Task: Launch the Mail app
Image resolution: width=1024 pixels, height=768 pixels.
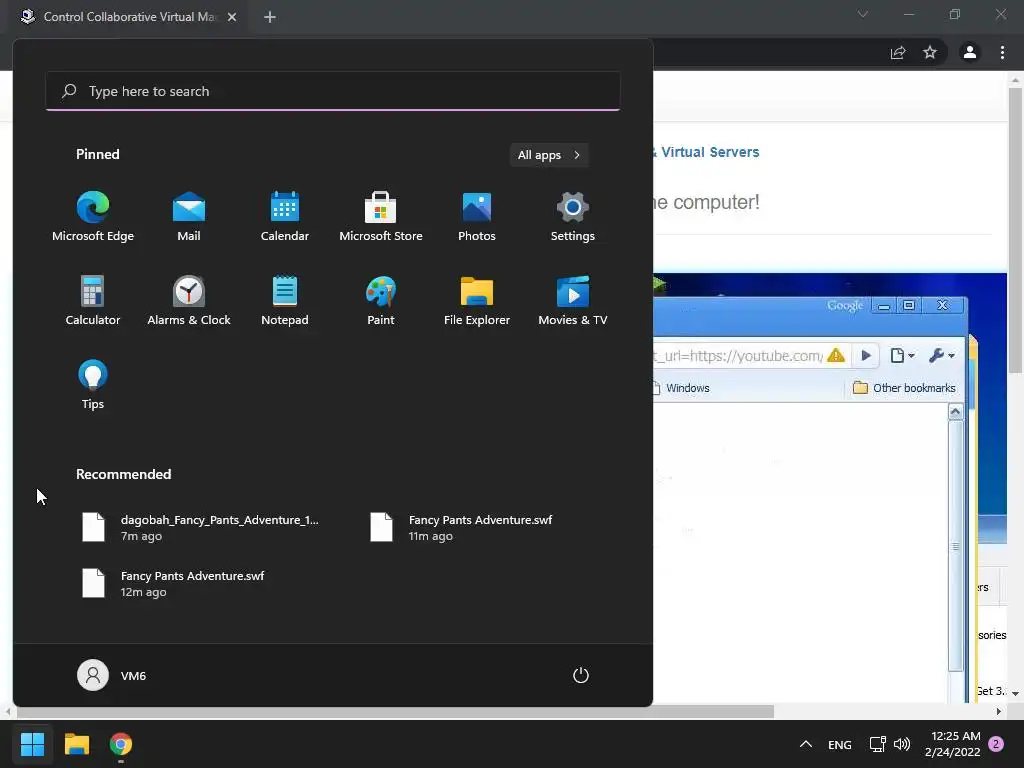Action: (x=189, y=217)
